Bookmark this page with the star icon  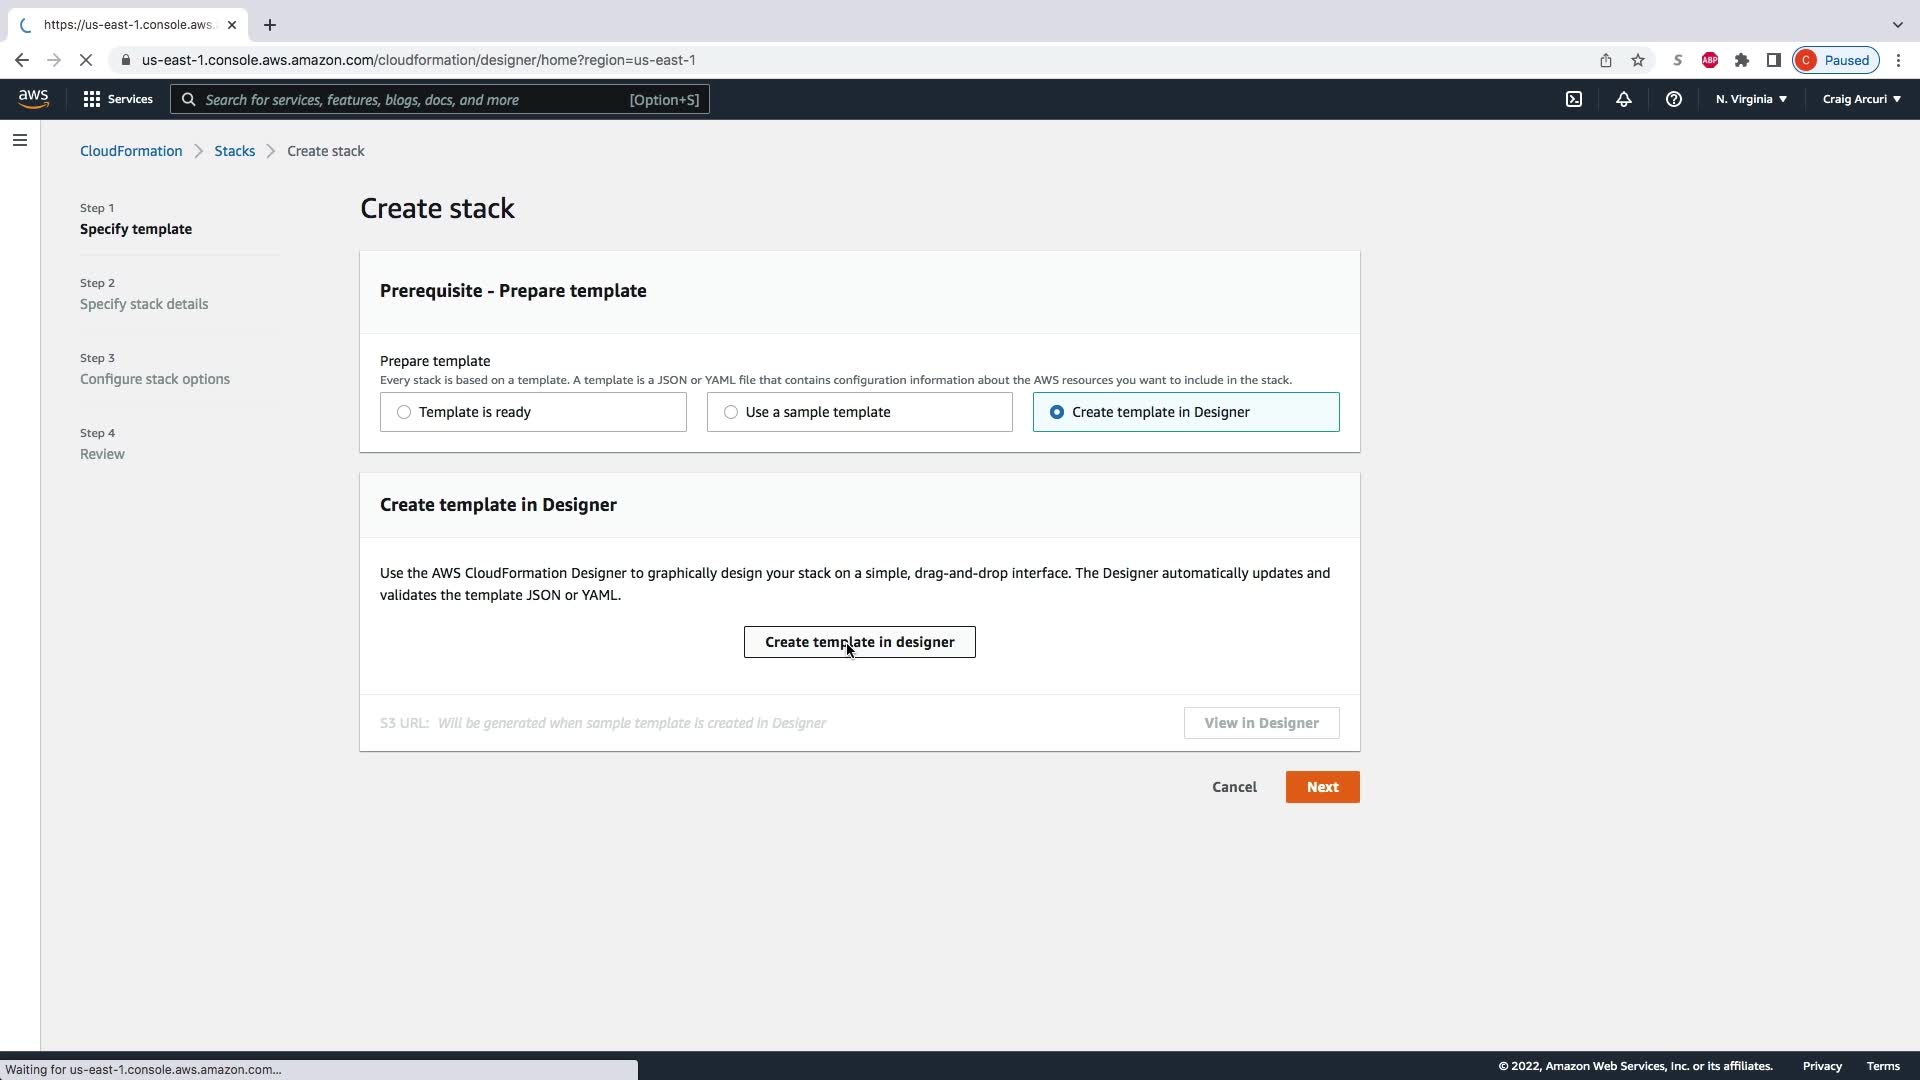point(1638,60)
